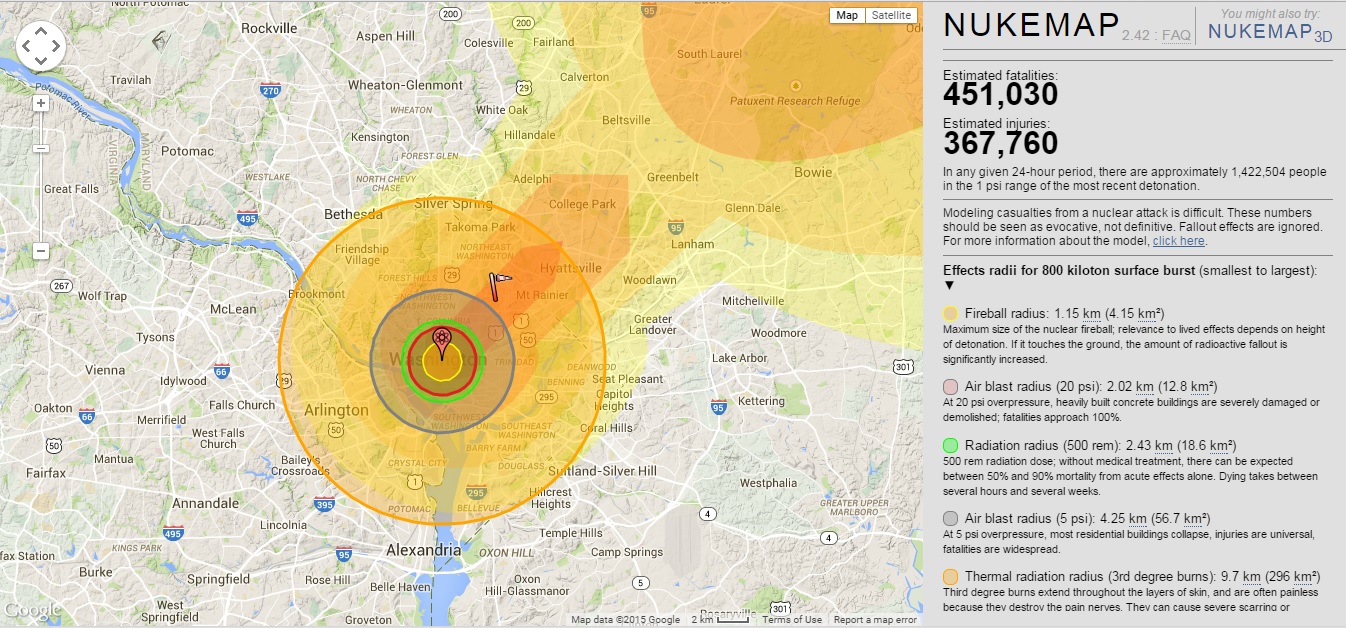Click the zoom slider handle

point(41,148)
